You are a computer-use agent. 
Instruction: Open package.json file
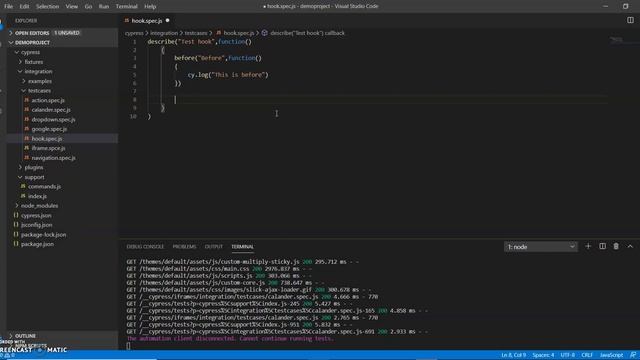point(37,244)
